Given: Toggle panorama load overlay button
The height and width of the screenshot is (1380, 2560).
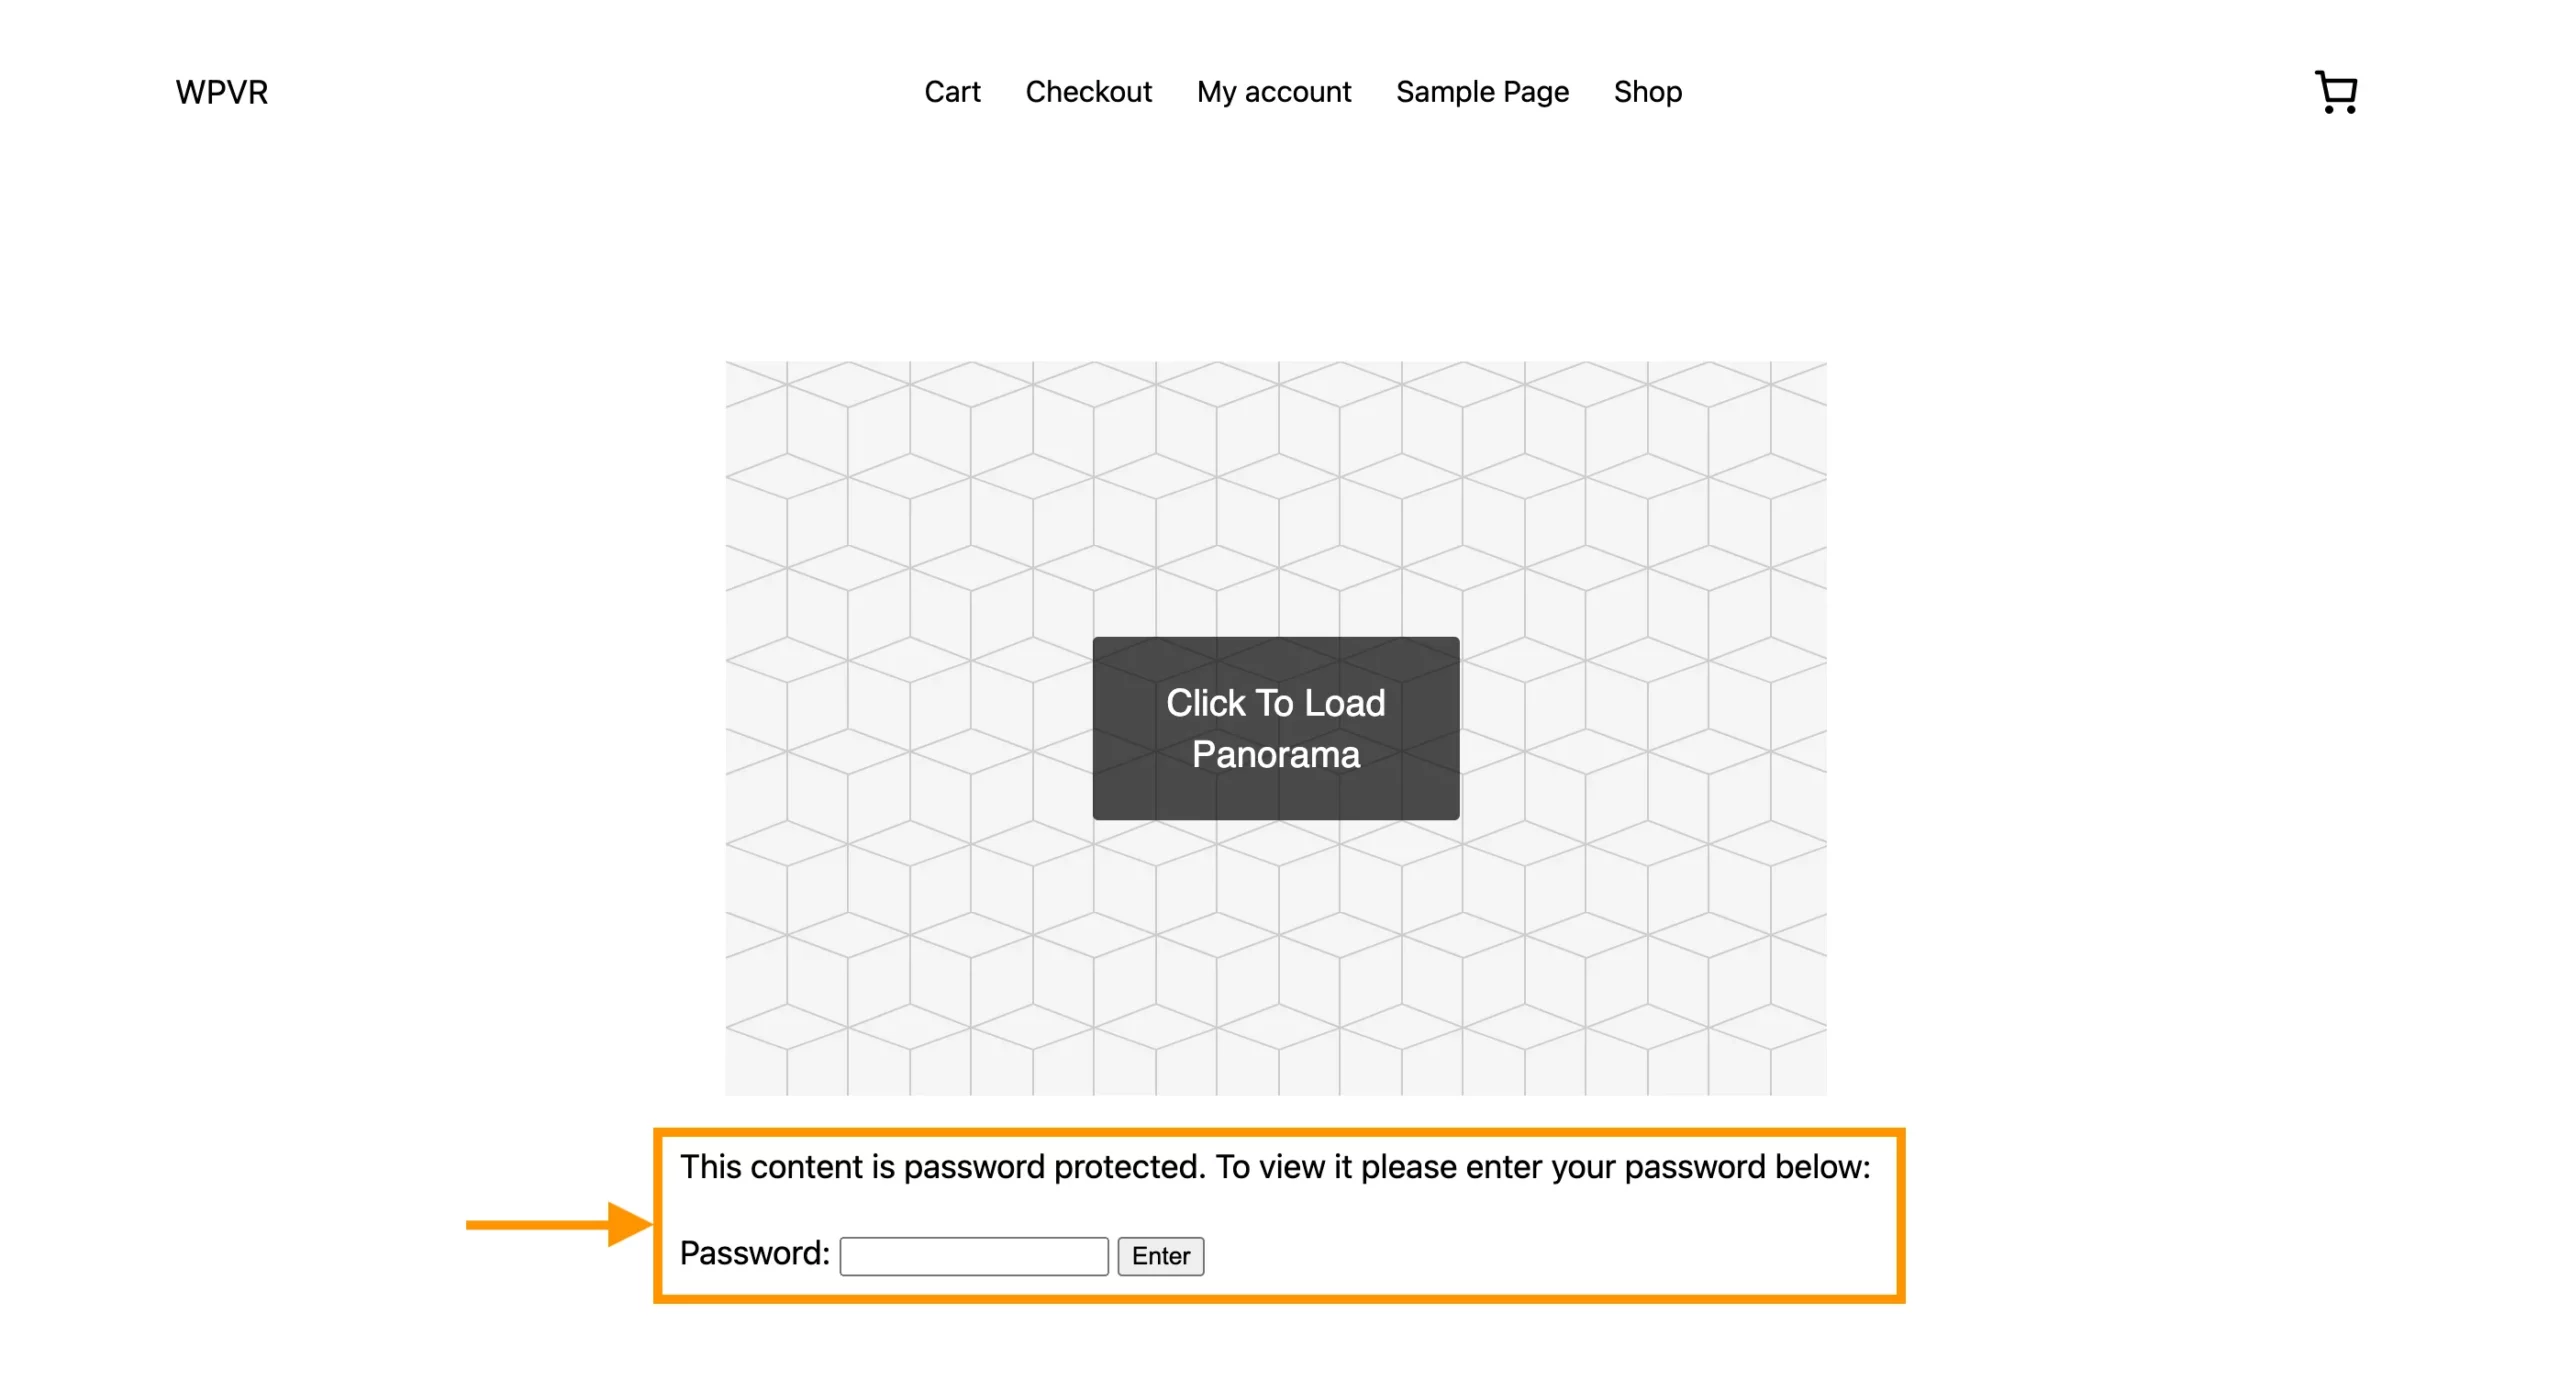Looking at the screenshot, I should coord(1276,727).
